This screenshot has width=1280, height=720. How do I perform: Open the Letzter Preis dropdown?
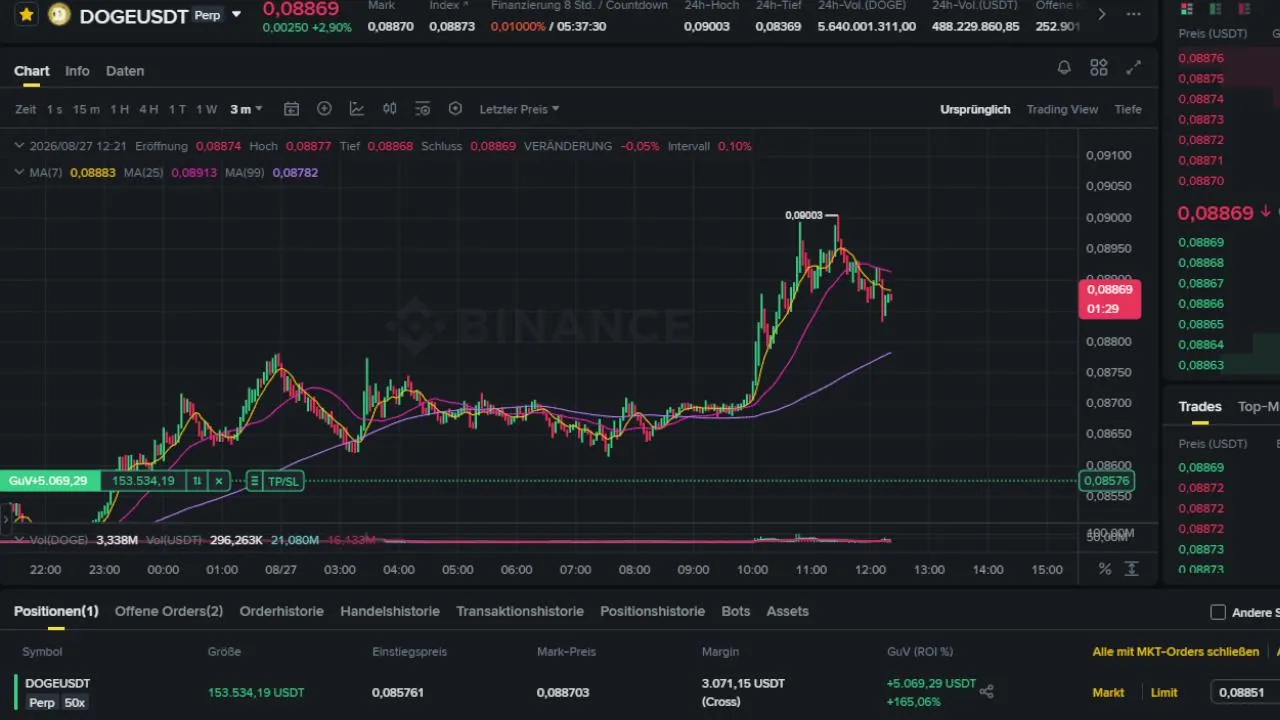click(519, 109)
